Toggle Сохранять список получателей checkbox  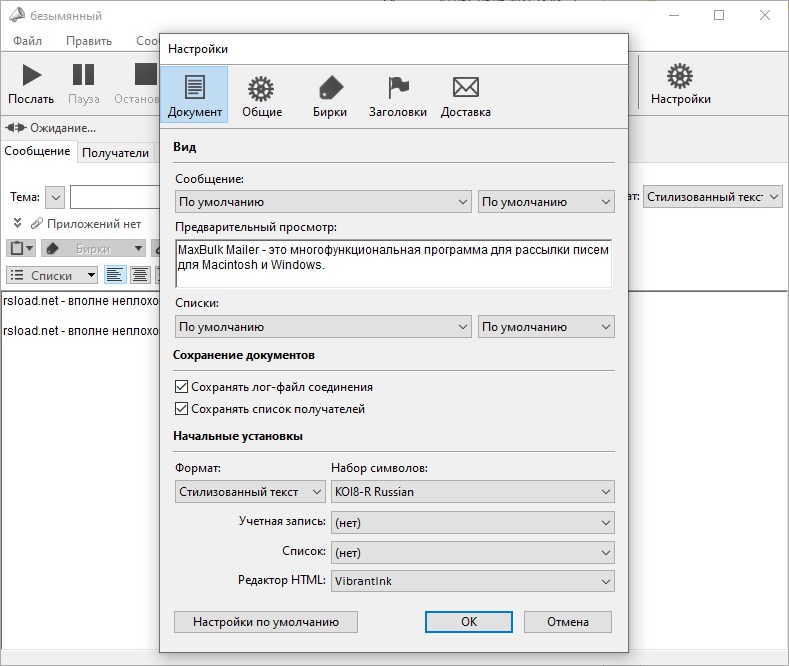point(181,408)
